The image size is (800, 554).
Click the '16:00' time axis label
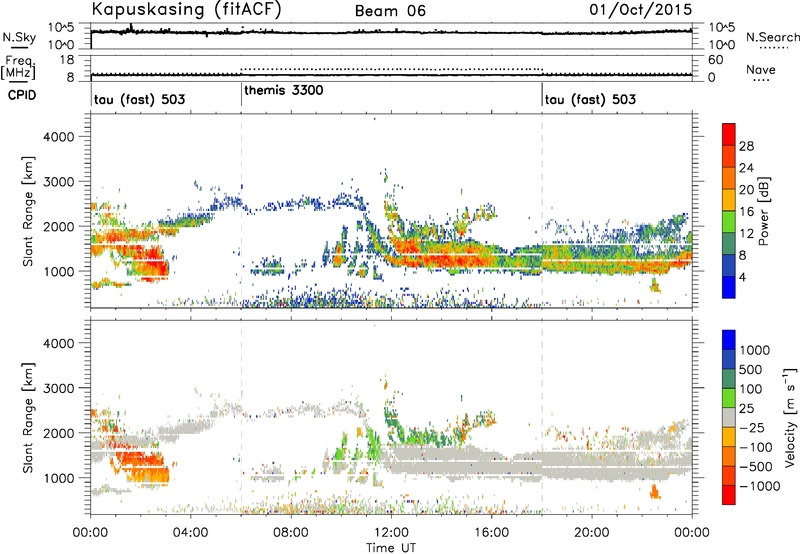[491, 533]
